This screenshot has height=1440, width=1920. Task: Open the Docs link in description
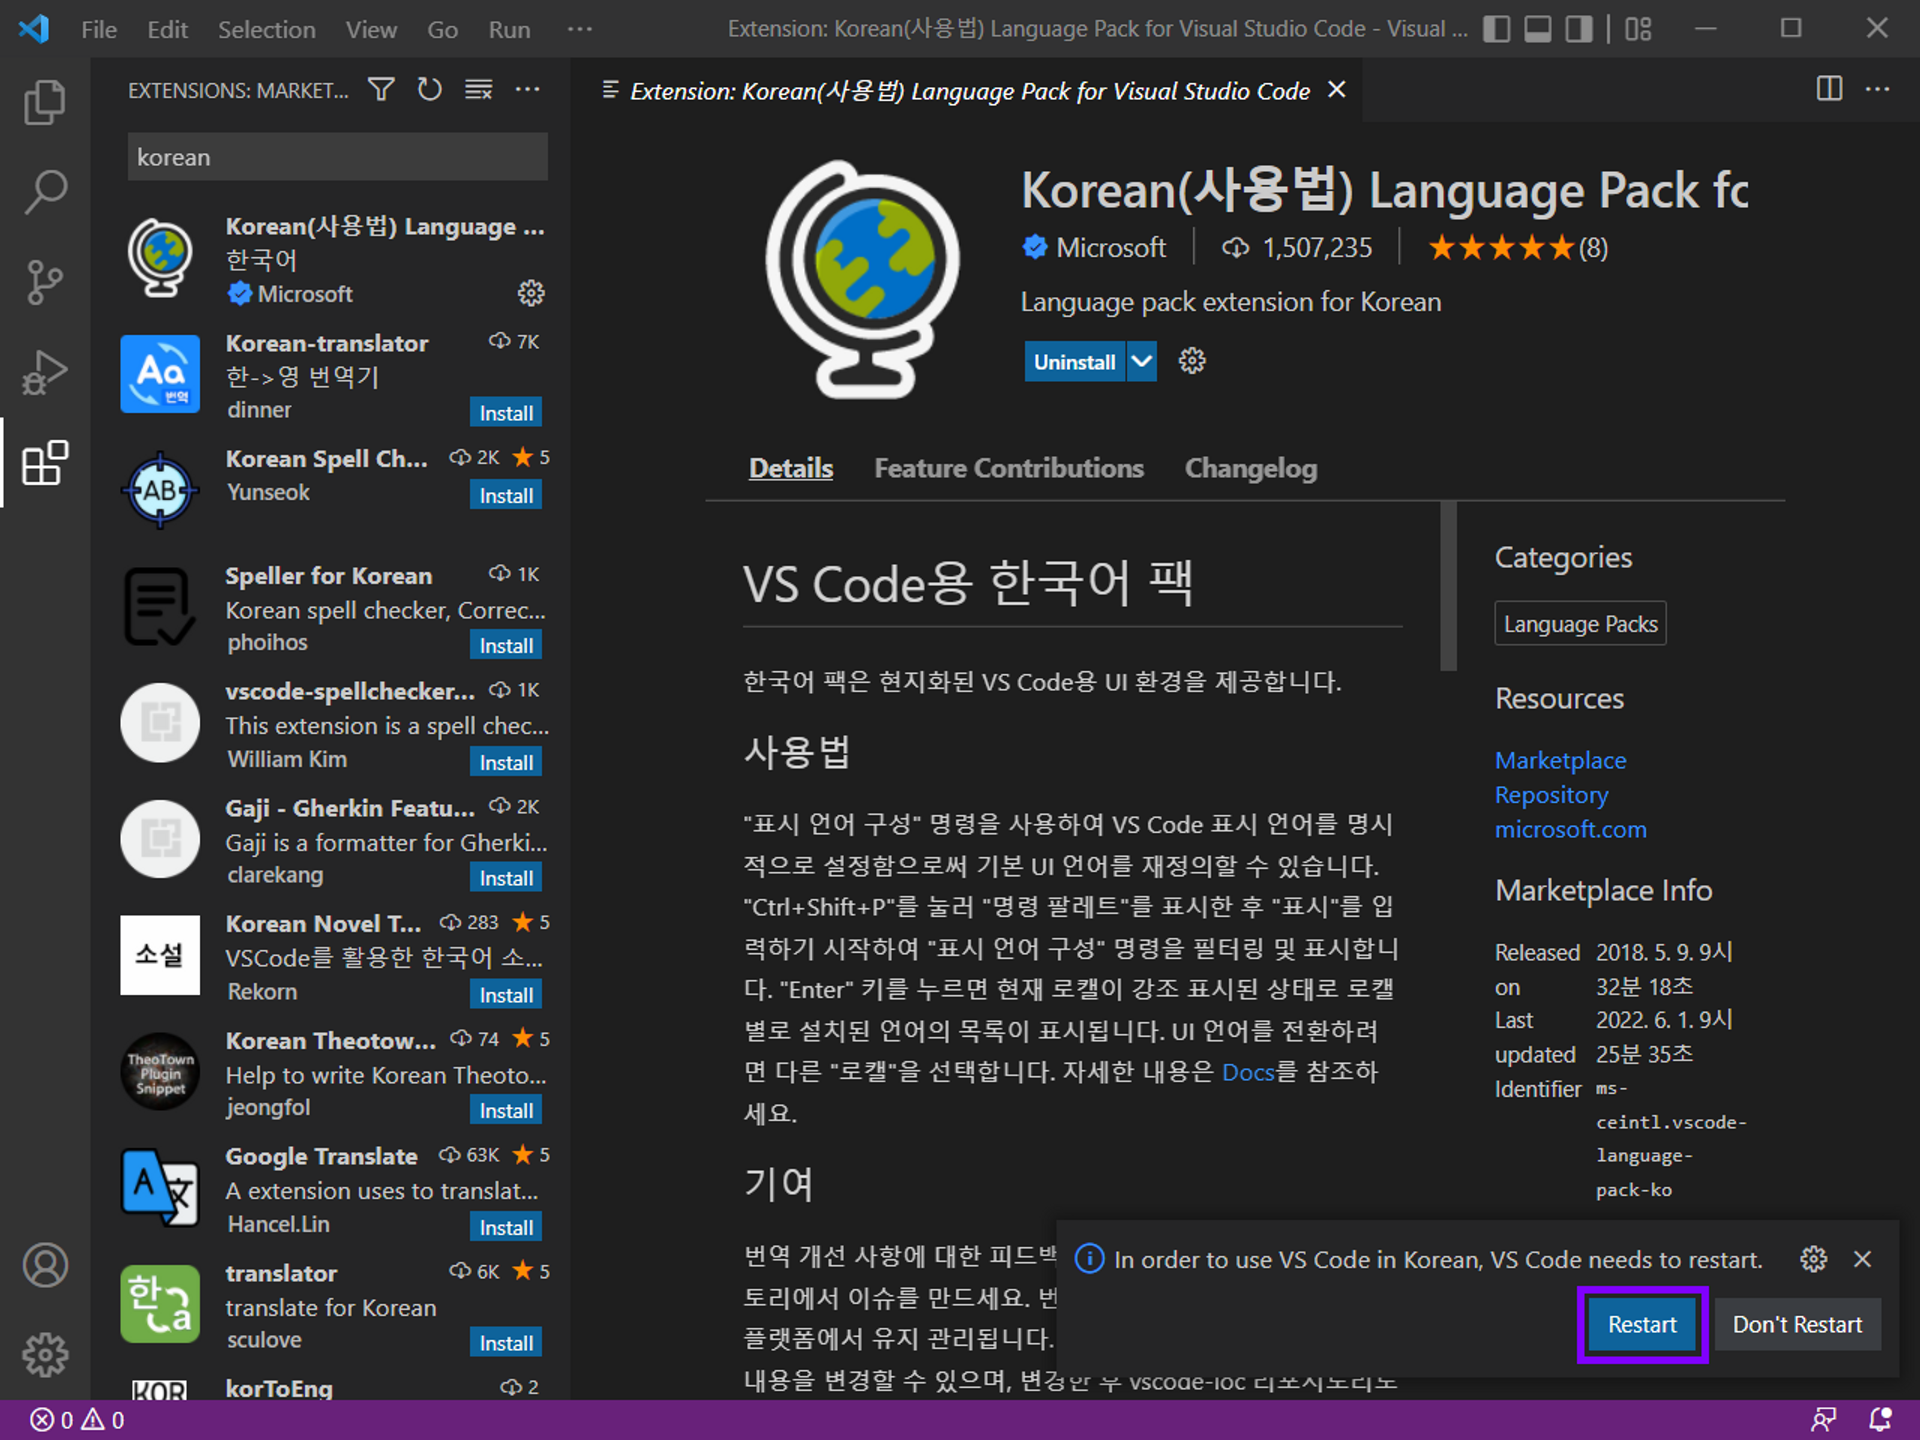pos(1248,1072)
